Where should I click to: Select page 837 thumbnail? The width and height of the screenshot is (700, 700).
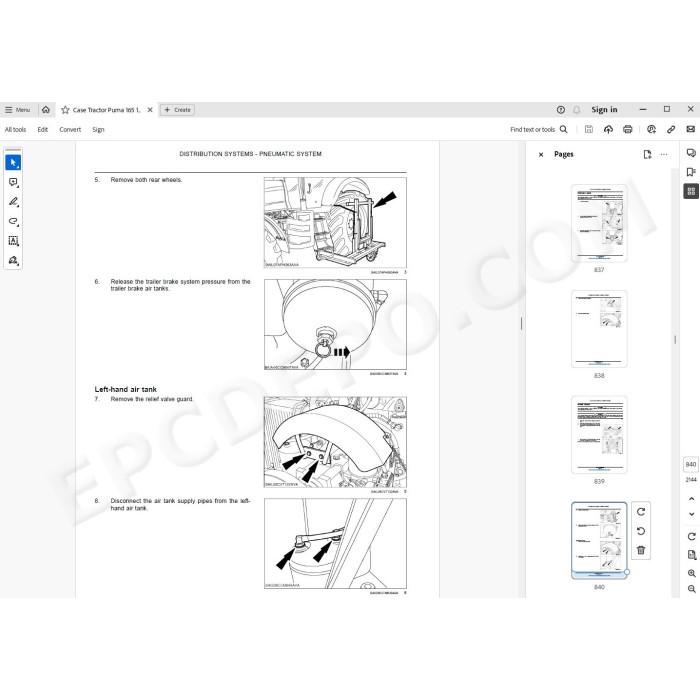point(599,223)
